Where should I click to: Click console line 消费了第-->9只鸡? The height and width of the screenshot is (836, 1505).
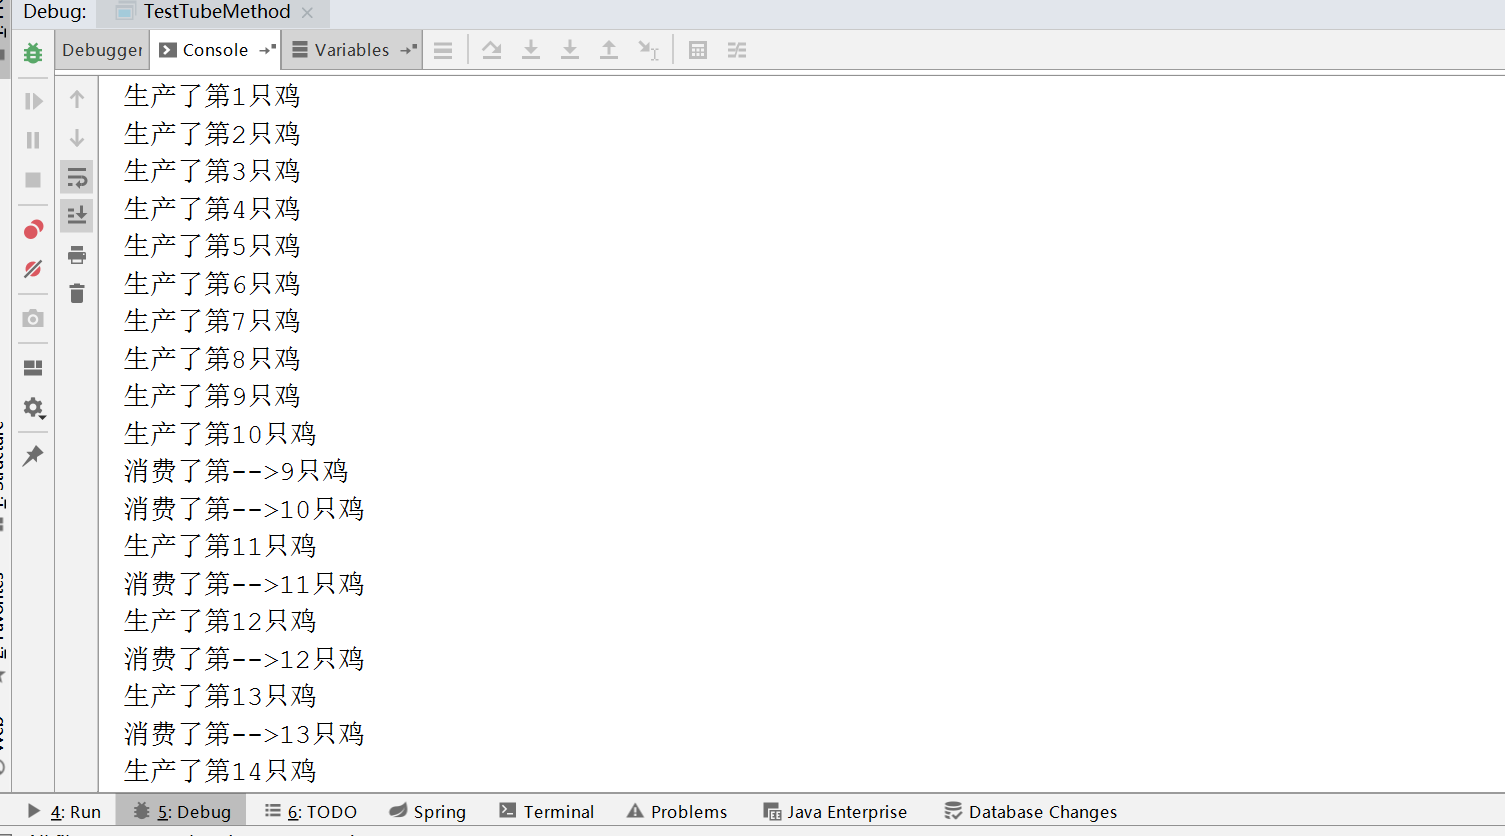236,471
